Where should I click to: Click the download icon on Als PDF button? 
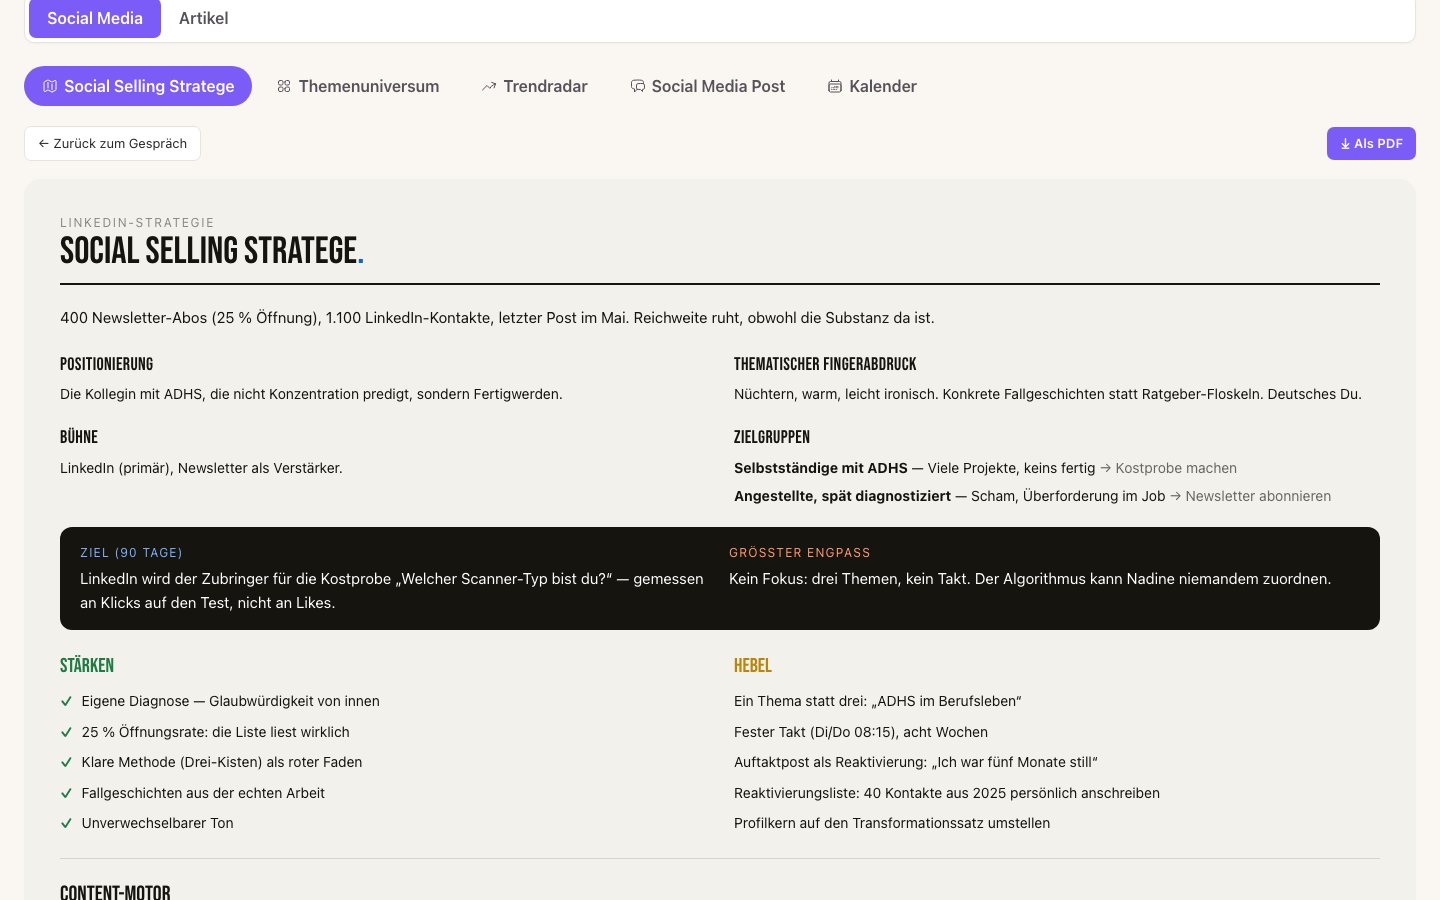click(1345, 144)
